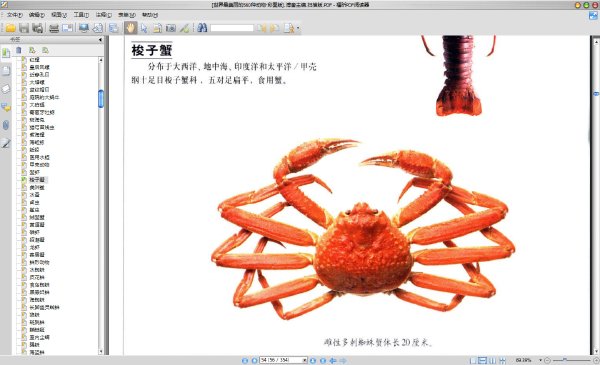
Task: Open the Signatures pen sidebar icon
Action: (6, 143)
